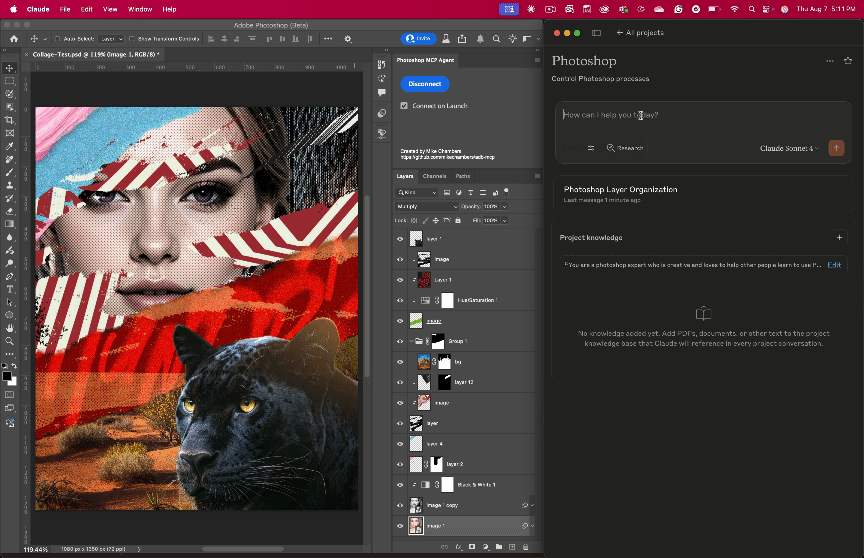Image resolution: width=864 pixels, height=558 pixels.
Task: Toggle the Connect on Launch checkbox
Action: tap(404, 105)
